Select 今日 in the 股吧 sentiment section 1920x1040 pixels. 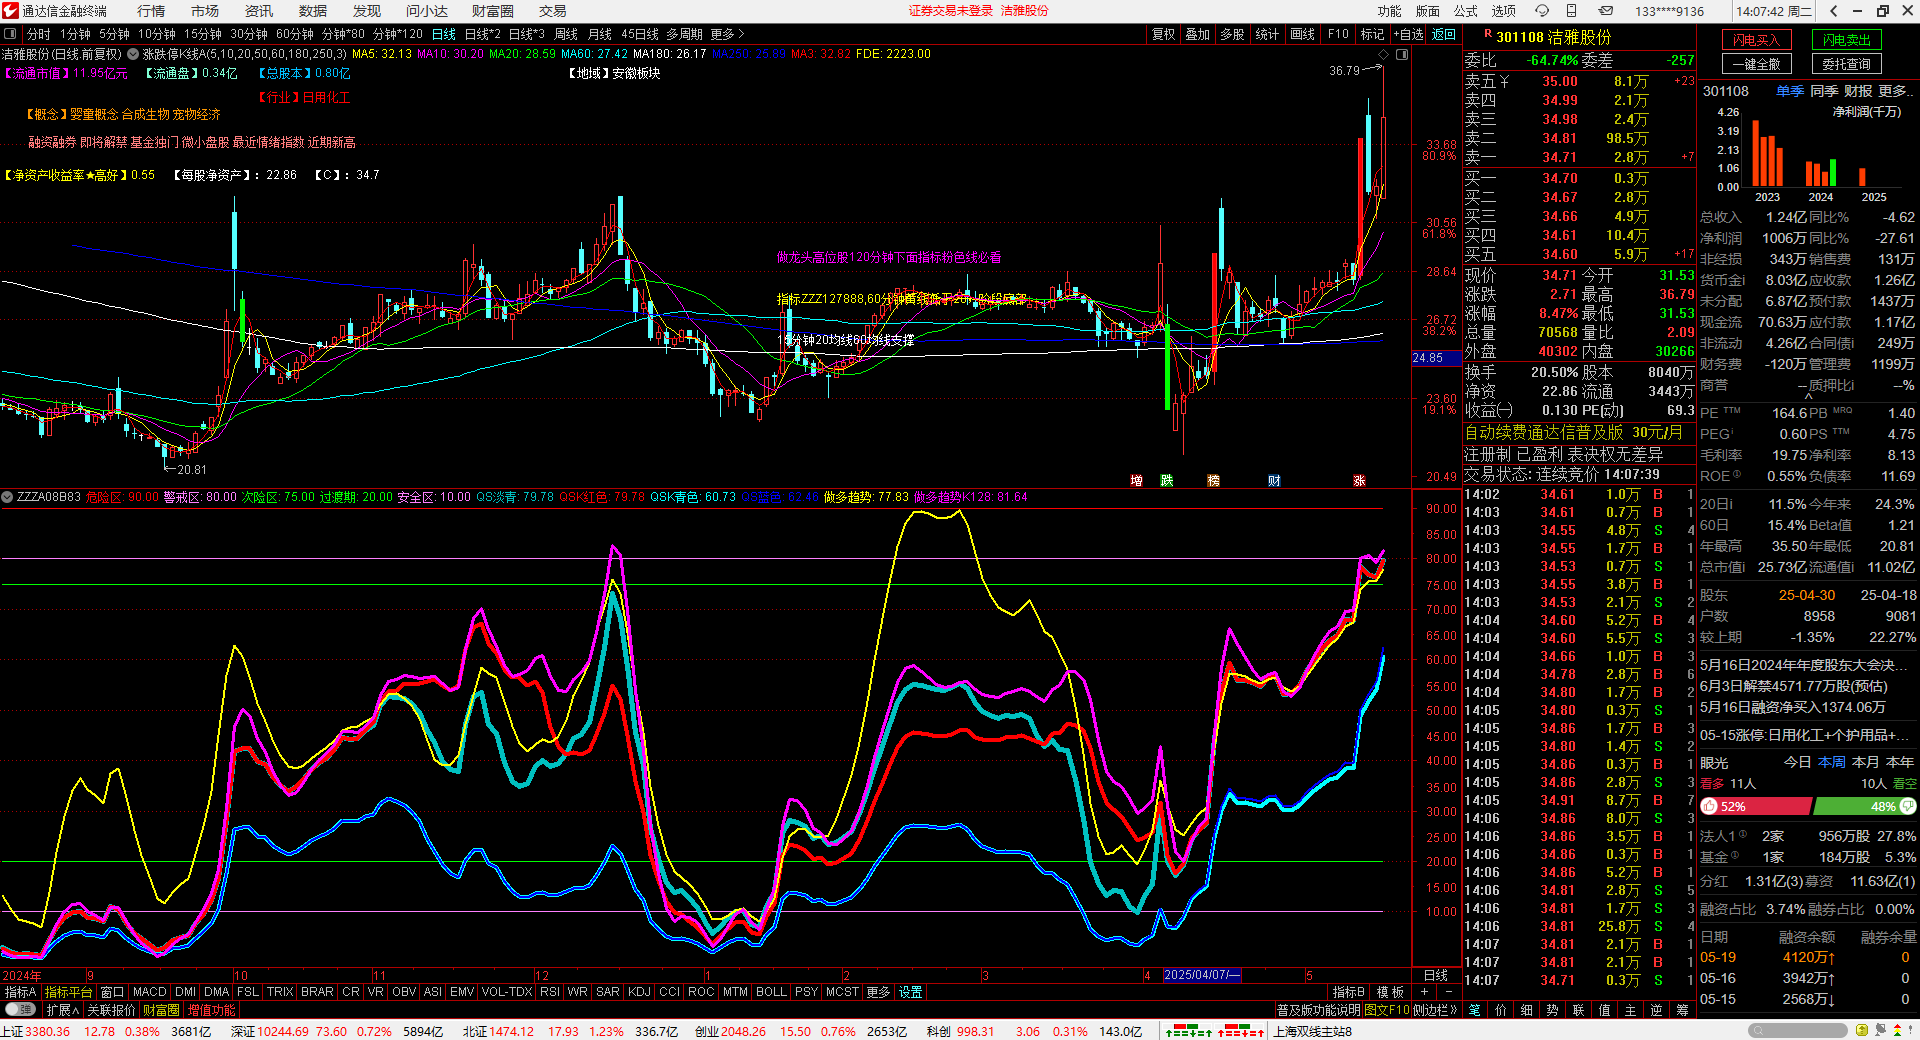1797,762
